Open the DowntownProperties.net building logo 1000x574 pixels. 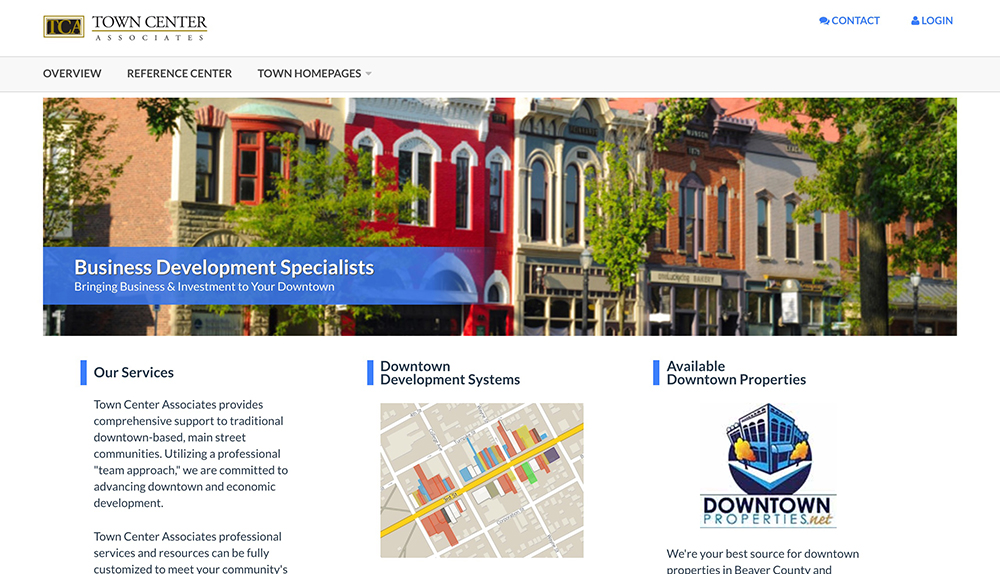(x=768, y=466)
